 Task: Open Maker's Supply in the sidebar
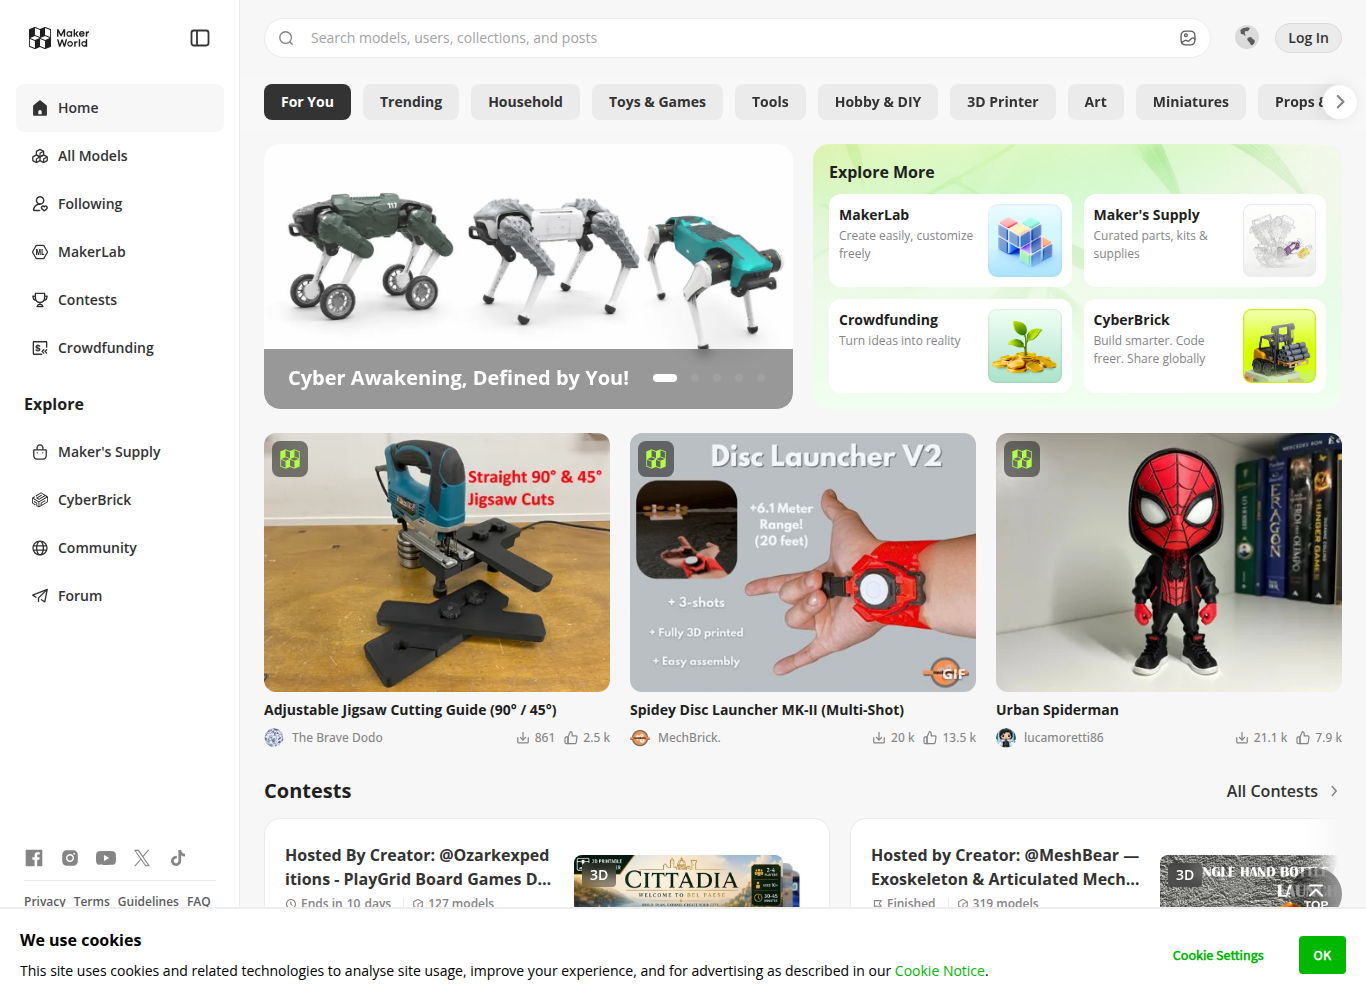click(120, 452)
